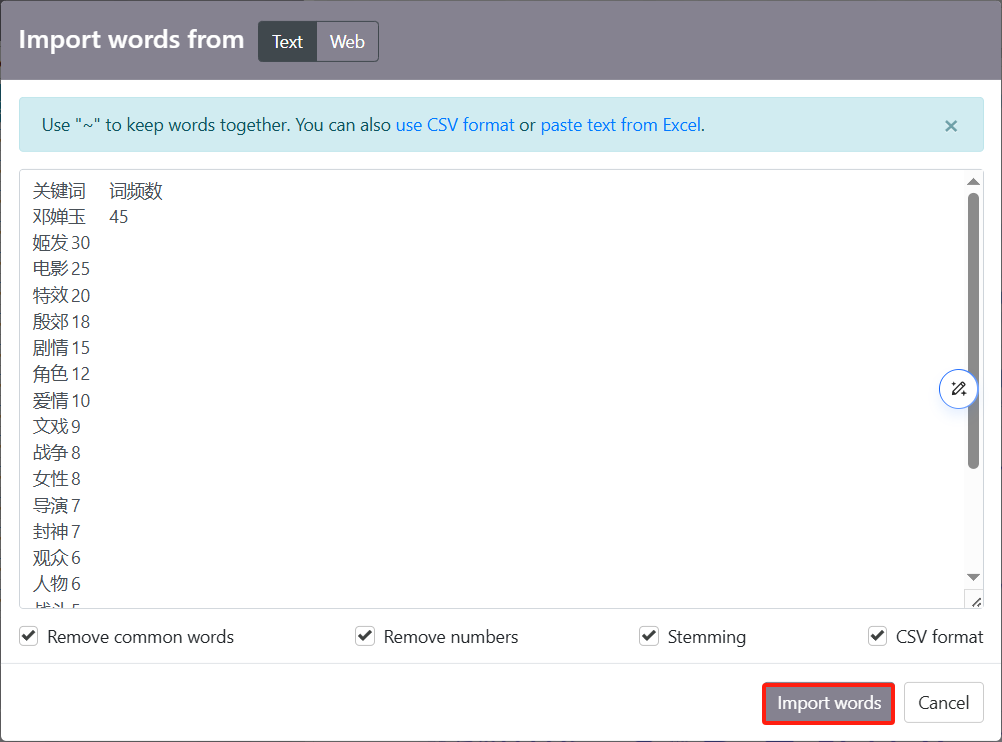This screenshot has width=1002, height=742.
Task: Click the magic pen assistant icon
Action: click(958, 389)
